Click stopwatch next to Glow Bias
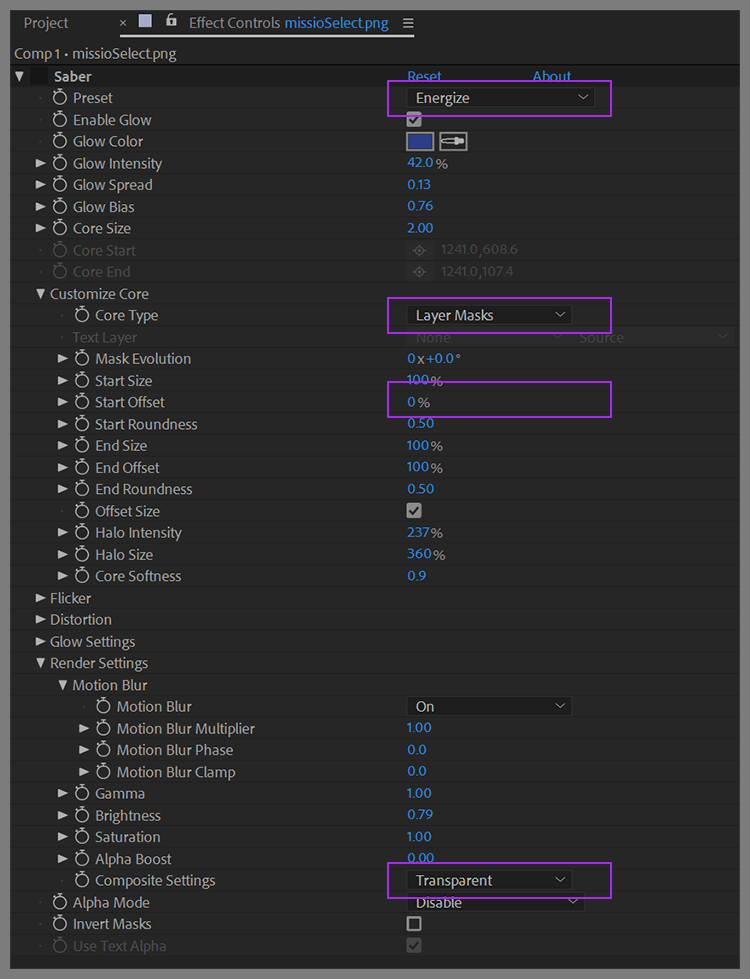The height and width of the screenshot is (979, 750). 59,206
